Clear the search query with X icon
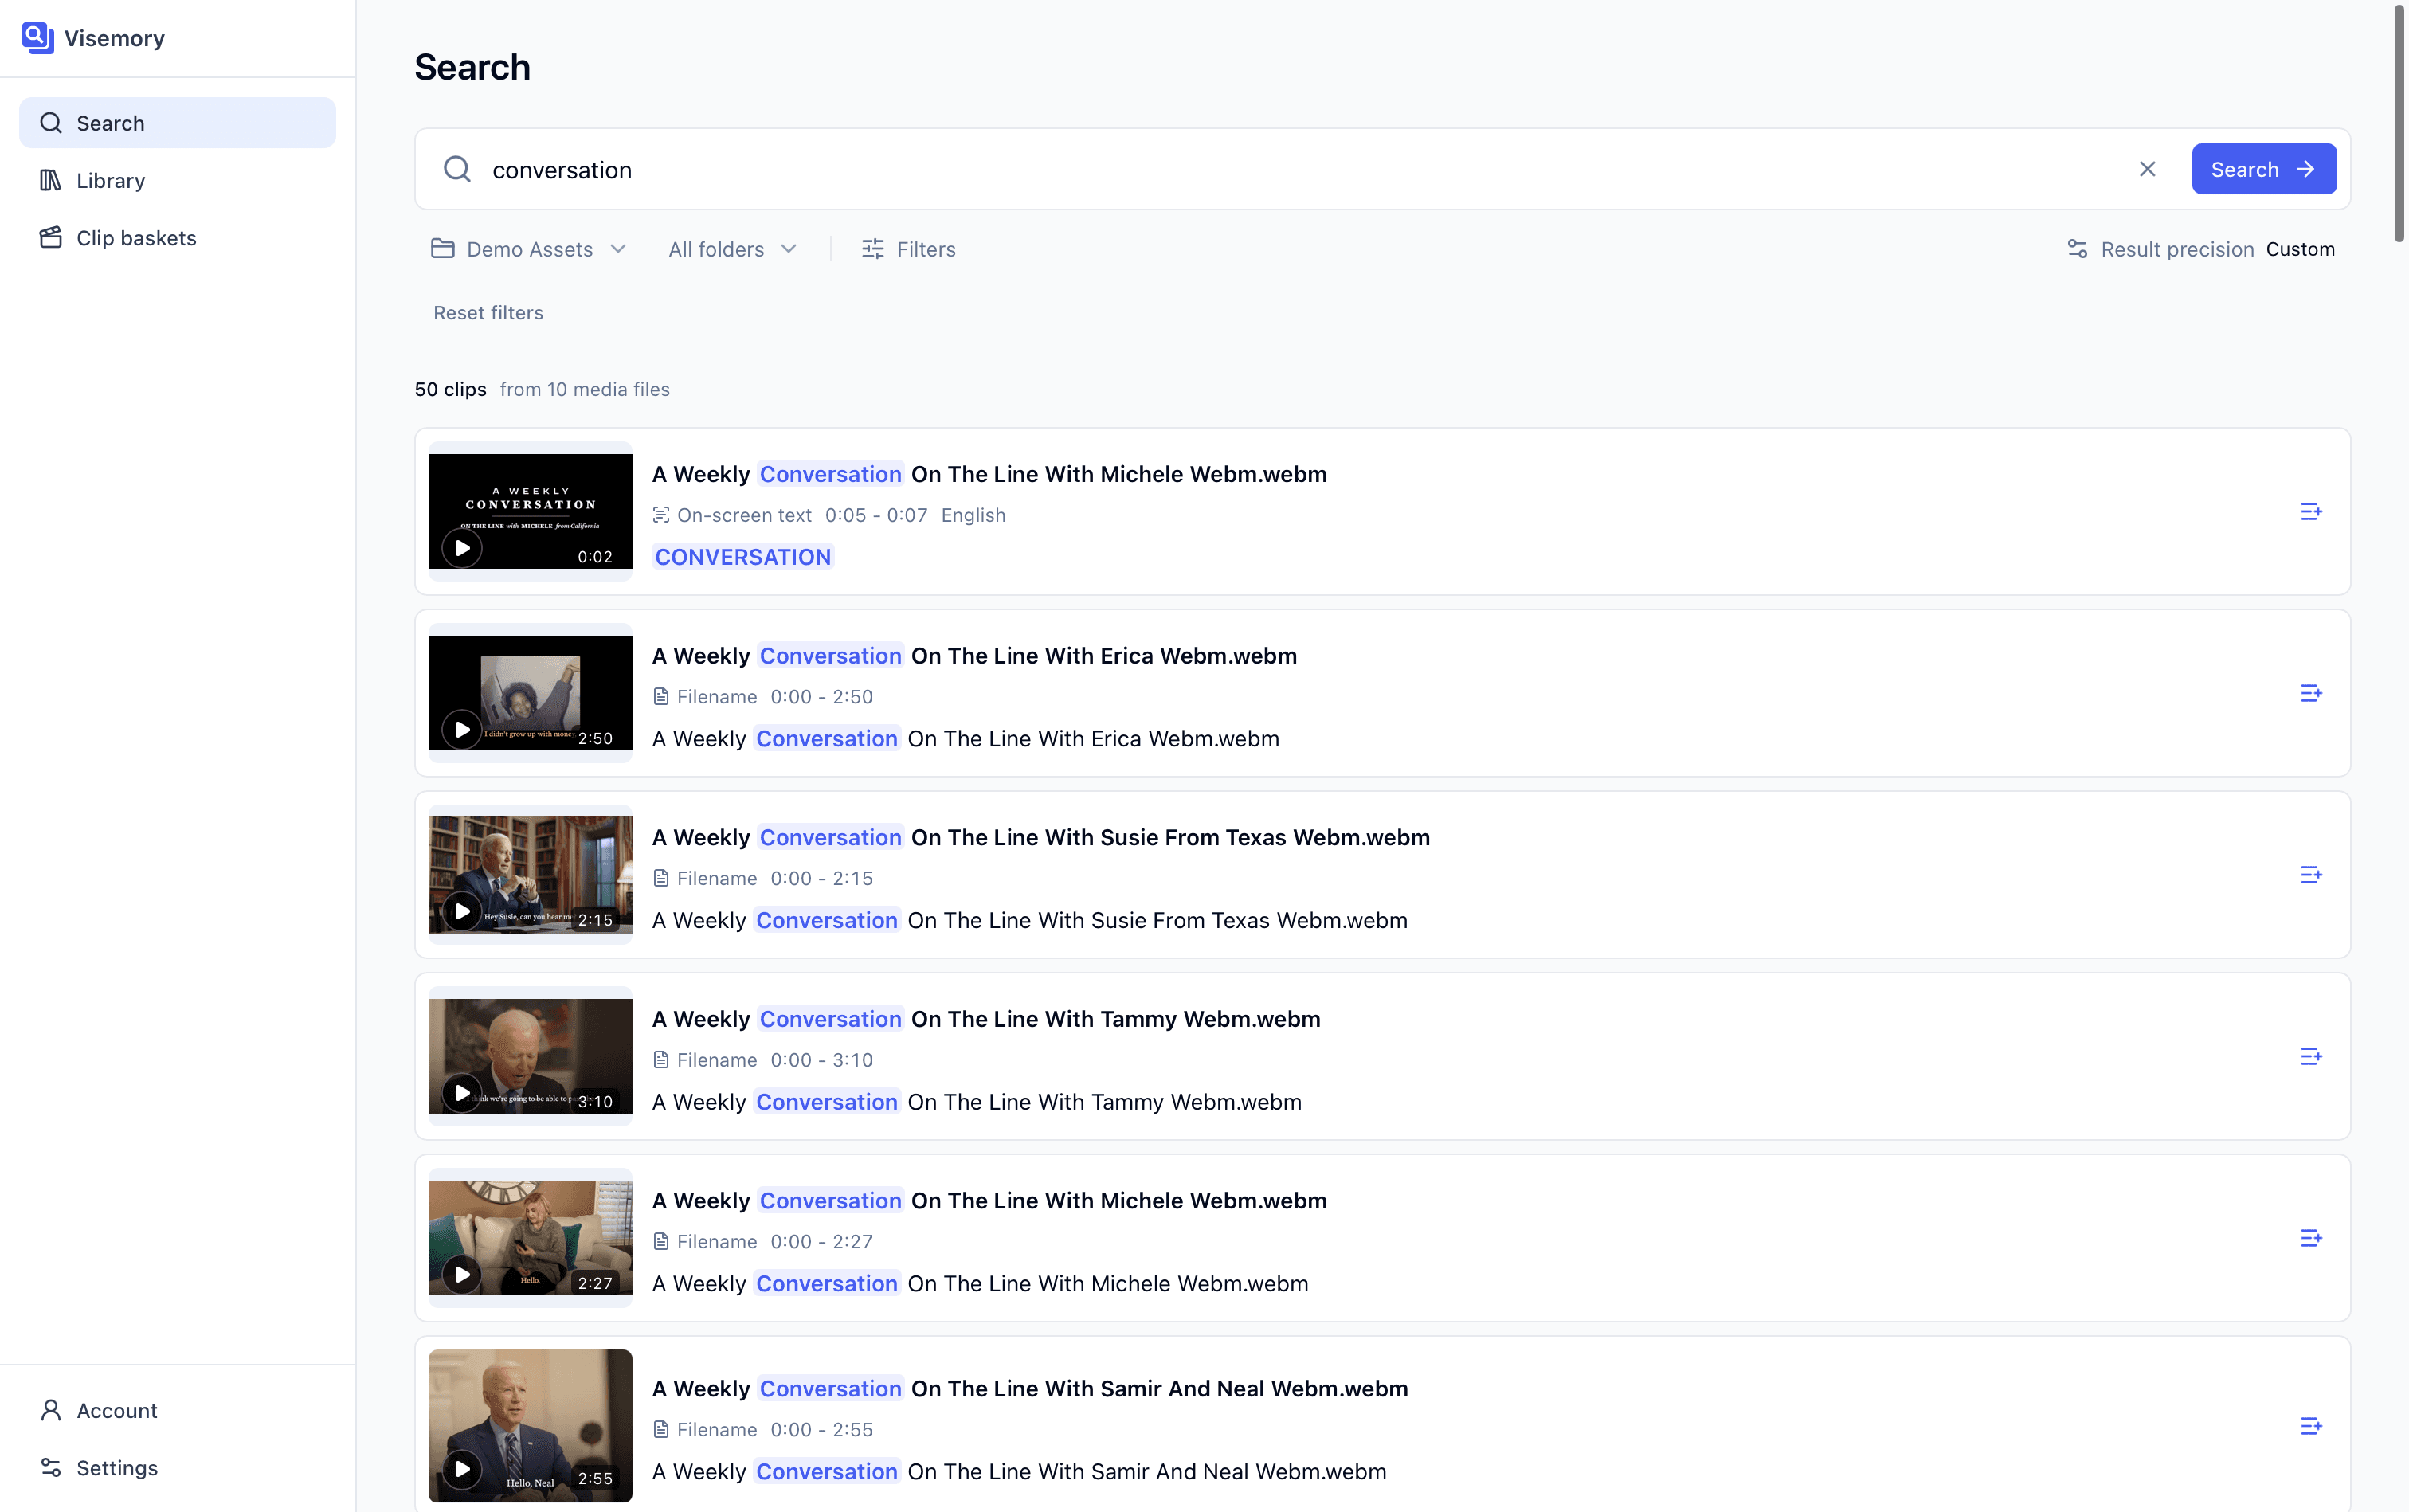 tap(2147, 169)
